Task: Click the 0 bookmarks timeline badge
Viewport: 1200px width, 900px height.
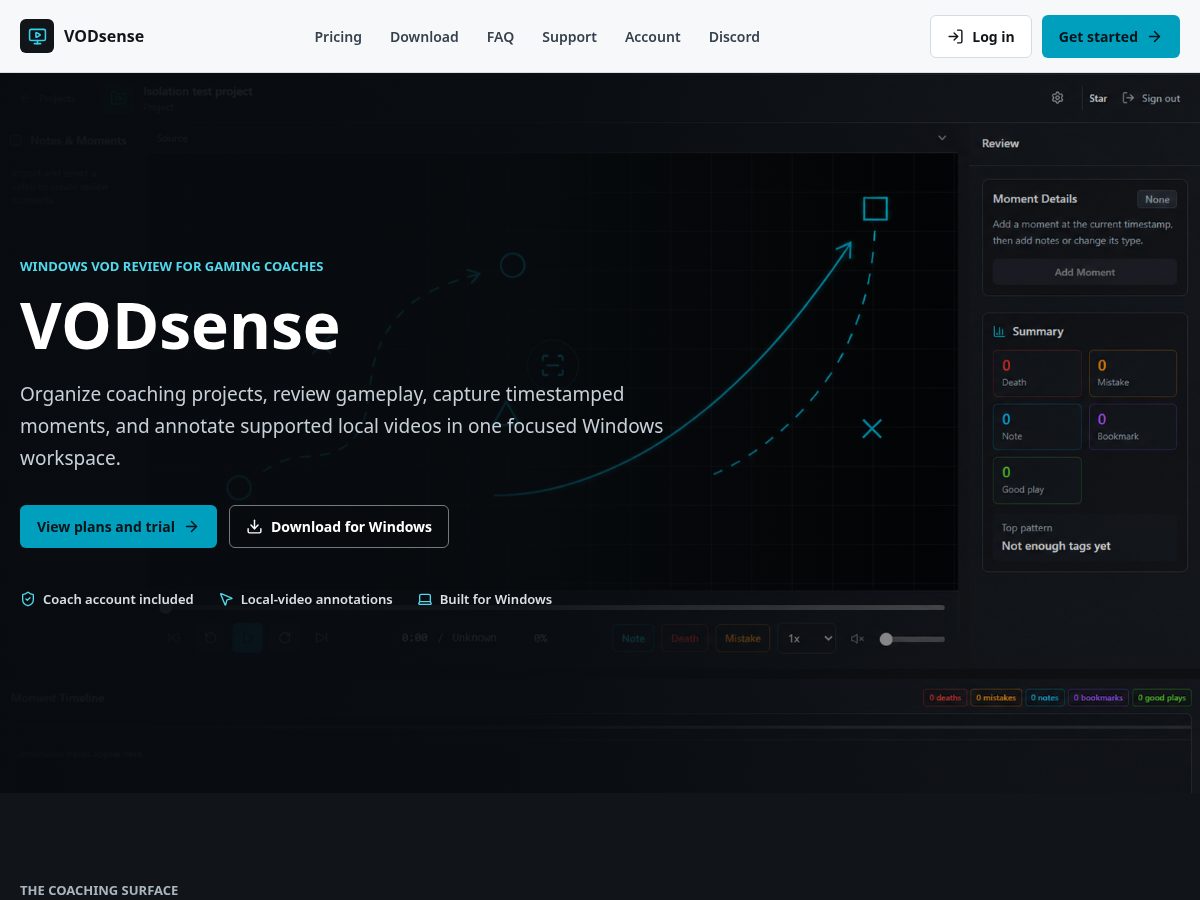Action: point(1098,698)
